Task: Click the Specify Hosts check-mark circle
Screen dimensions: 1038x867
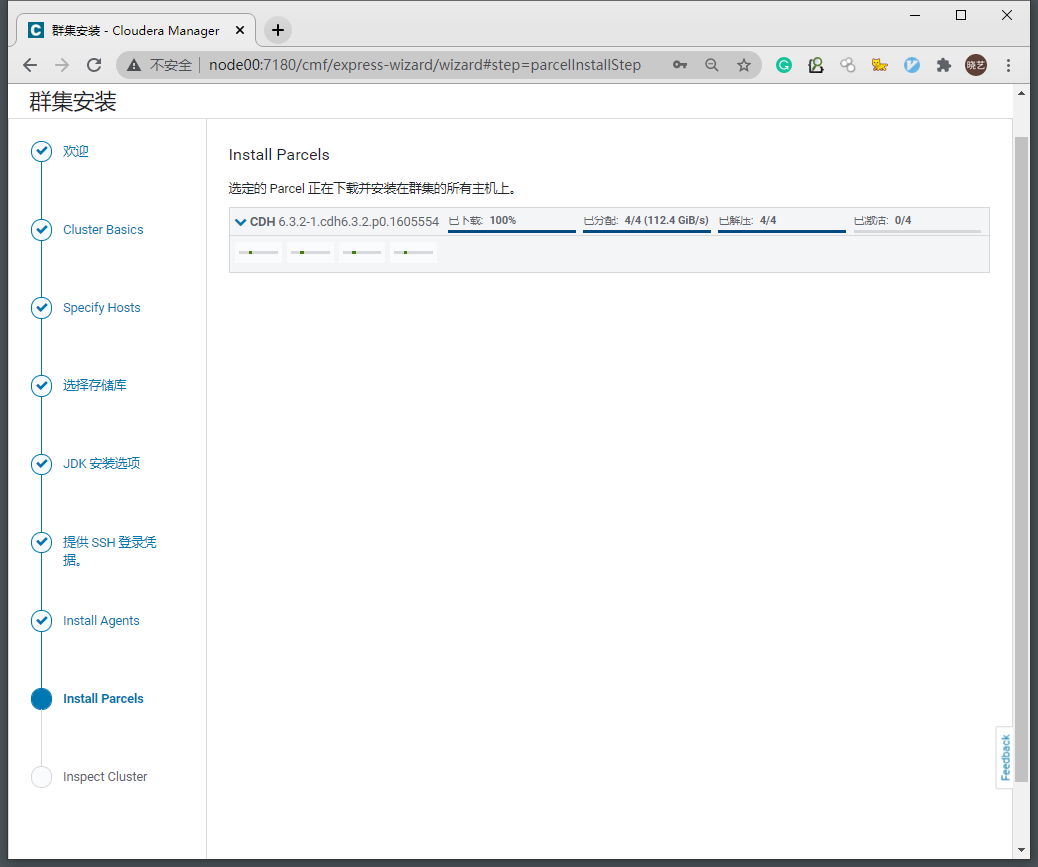Action: point(42,308)
